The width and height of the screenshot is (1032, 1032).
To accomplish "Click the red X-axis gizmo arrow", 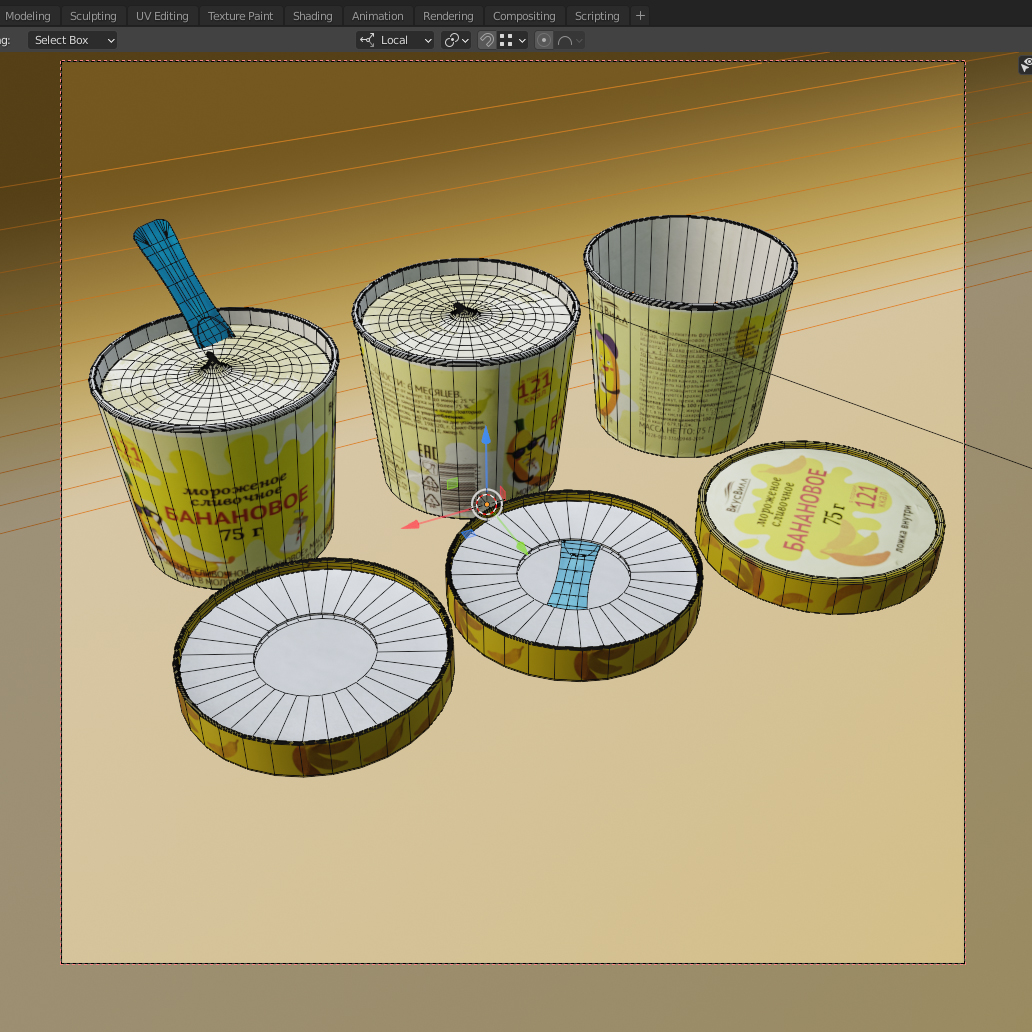I will coord(410,524).
